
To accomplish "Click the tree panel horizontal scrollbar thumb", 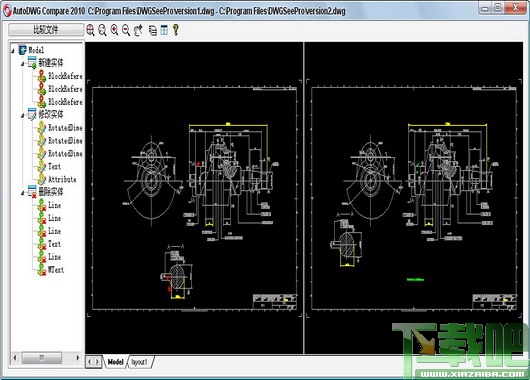I will tap(42, 358).
